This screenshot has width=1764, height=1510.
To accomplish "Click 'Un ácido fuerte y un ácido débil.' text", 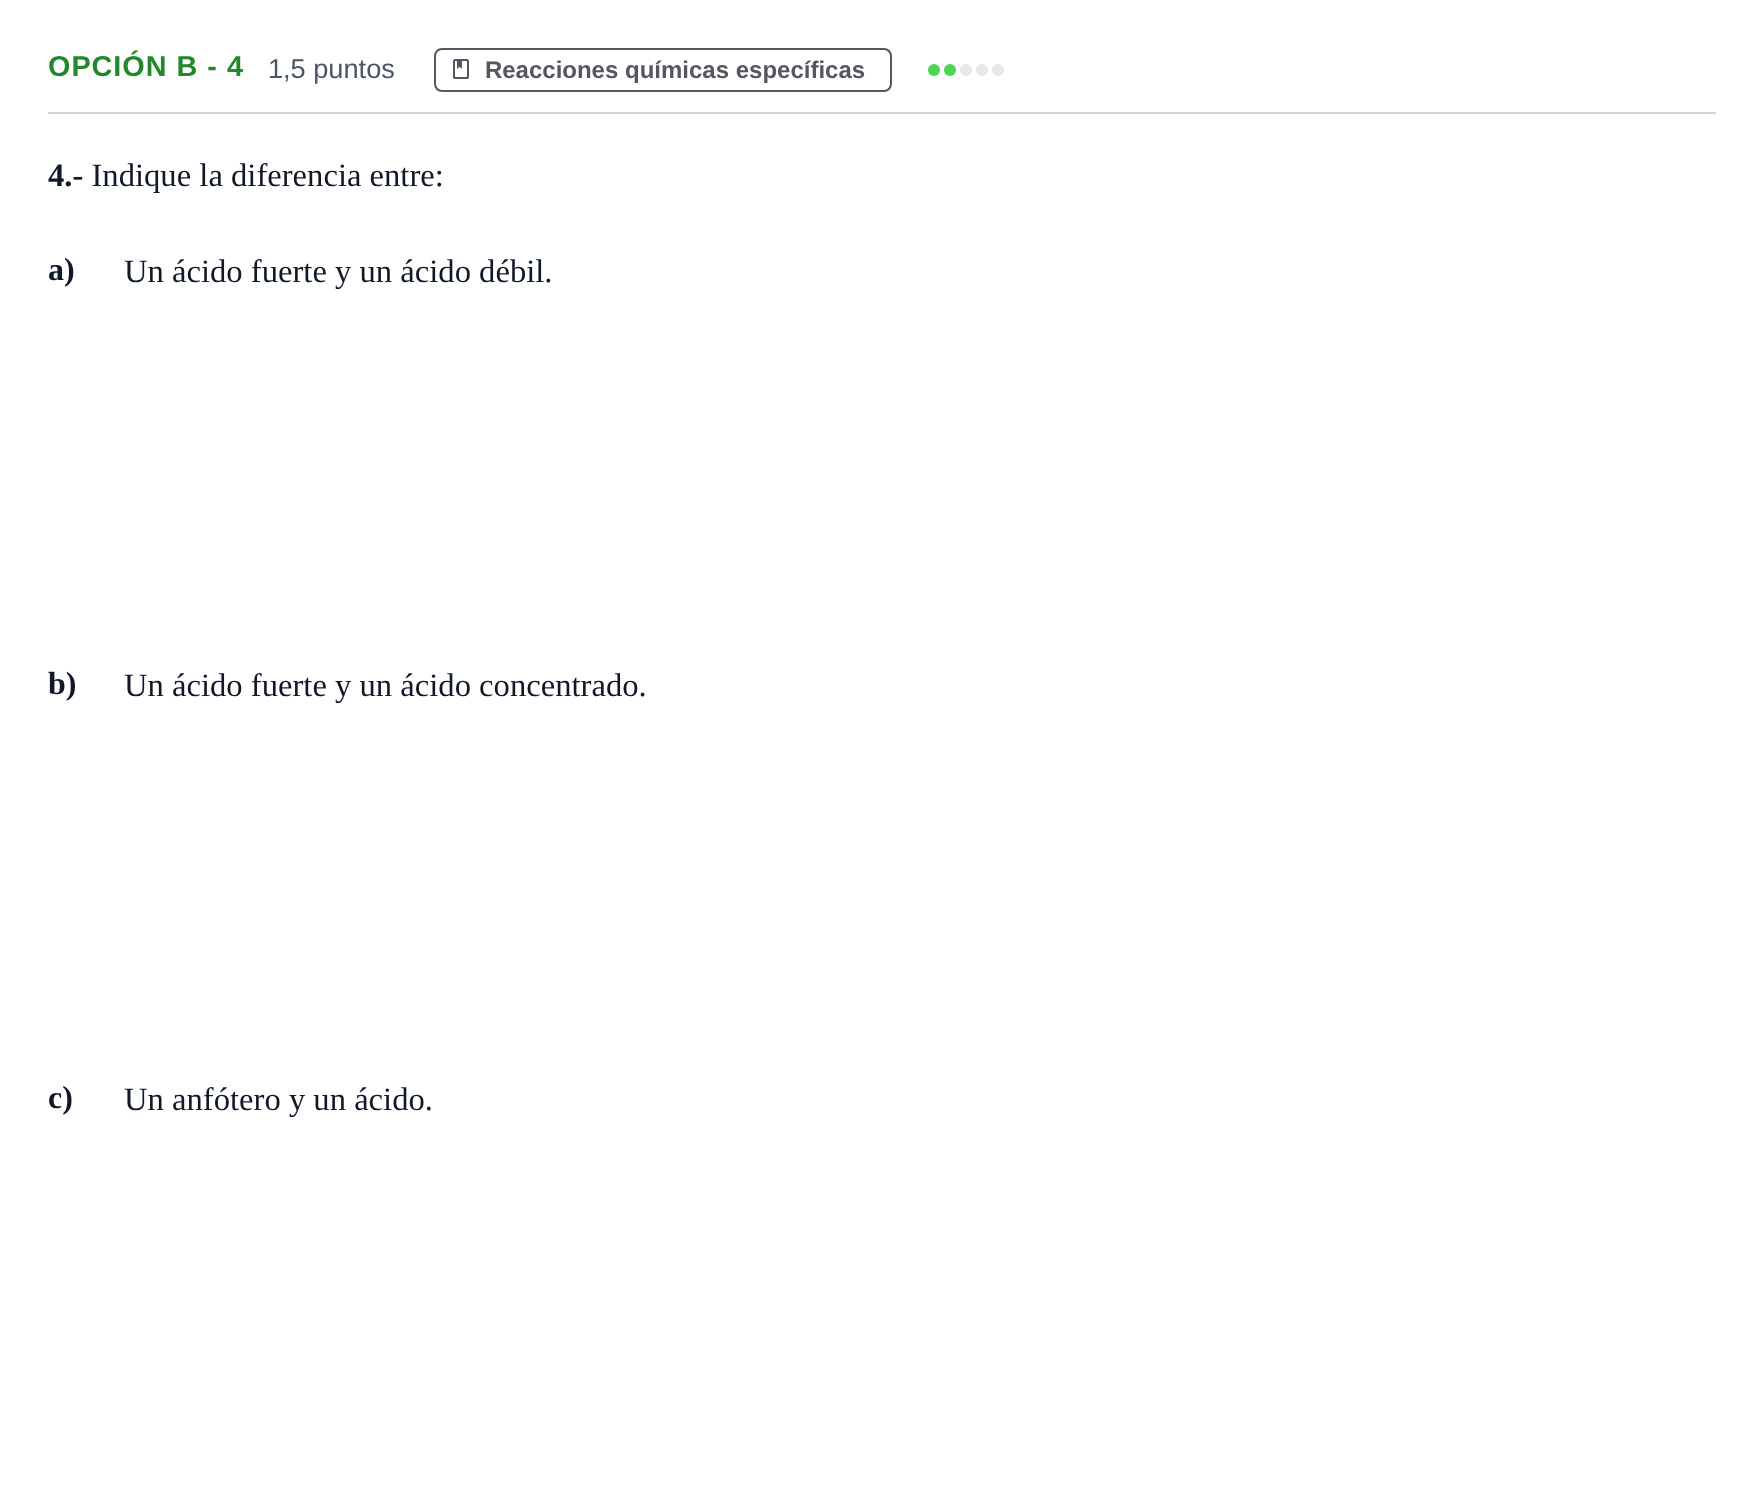I will 338,272.
